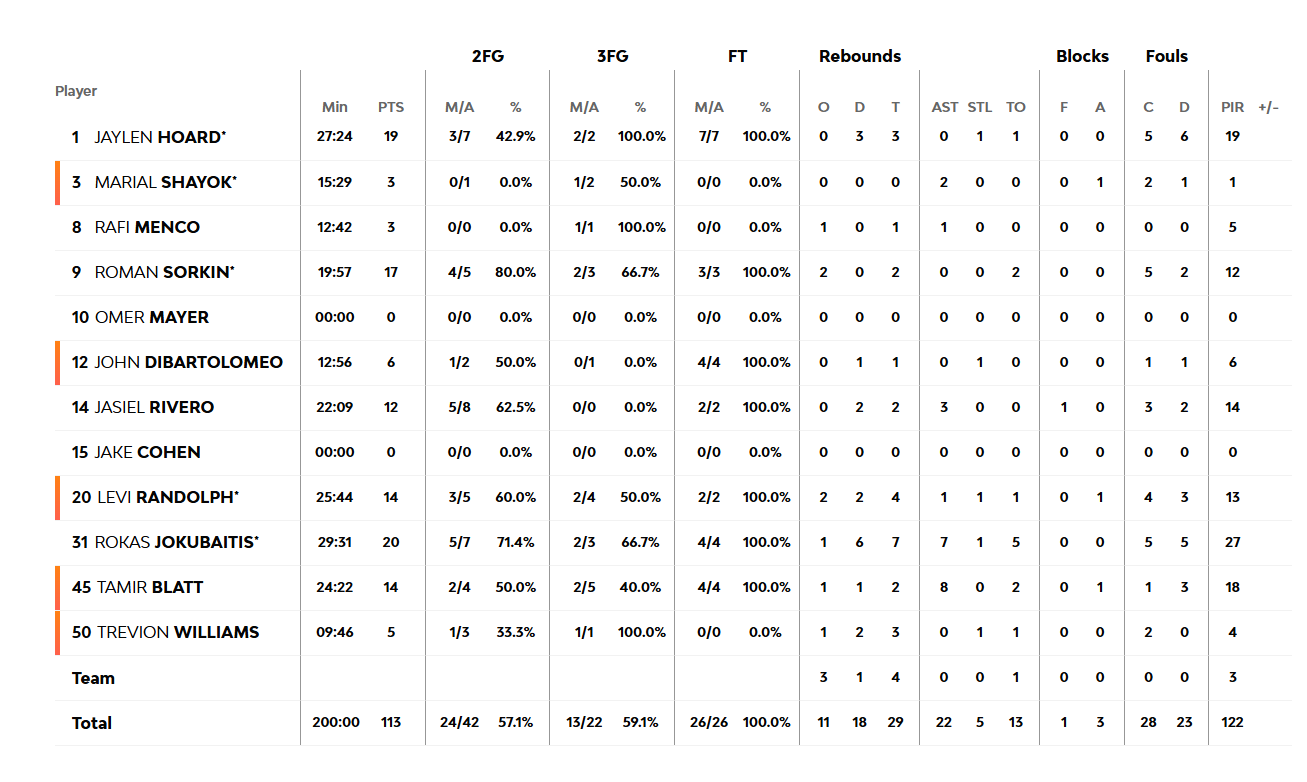Open Jasiel Rivero's profile

click(154, 407)
